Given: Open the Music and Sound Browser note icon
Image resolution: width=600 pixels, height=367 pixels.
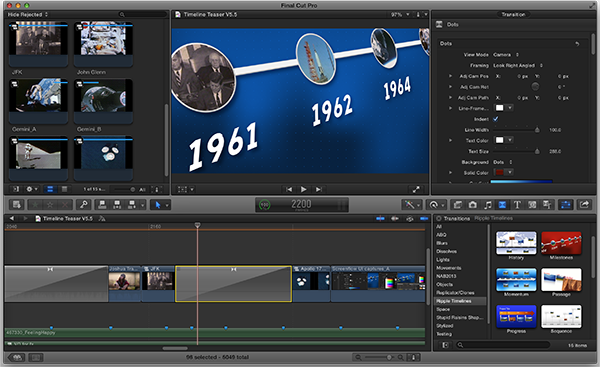Looking at the screenshot, I should pos(488,205).
